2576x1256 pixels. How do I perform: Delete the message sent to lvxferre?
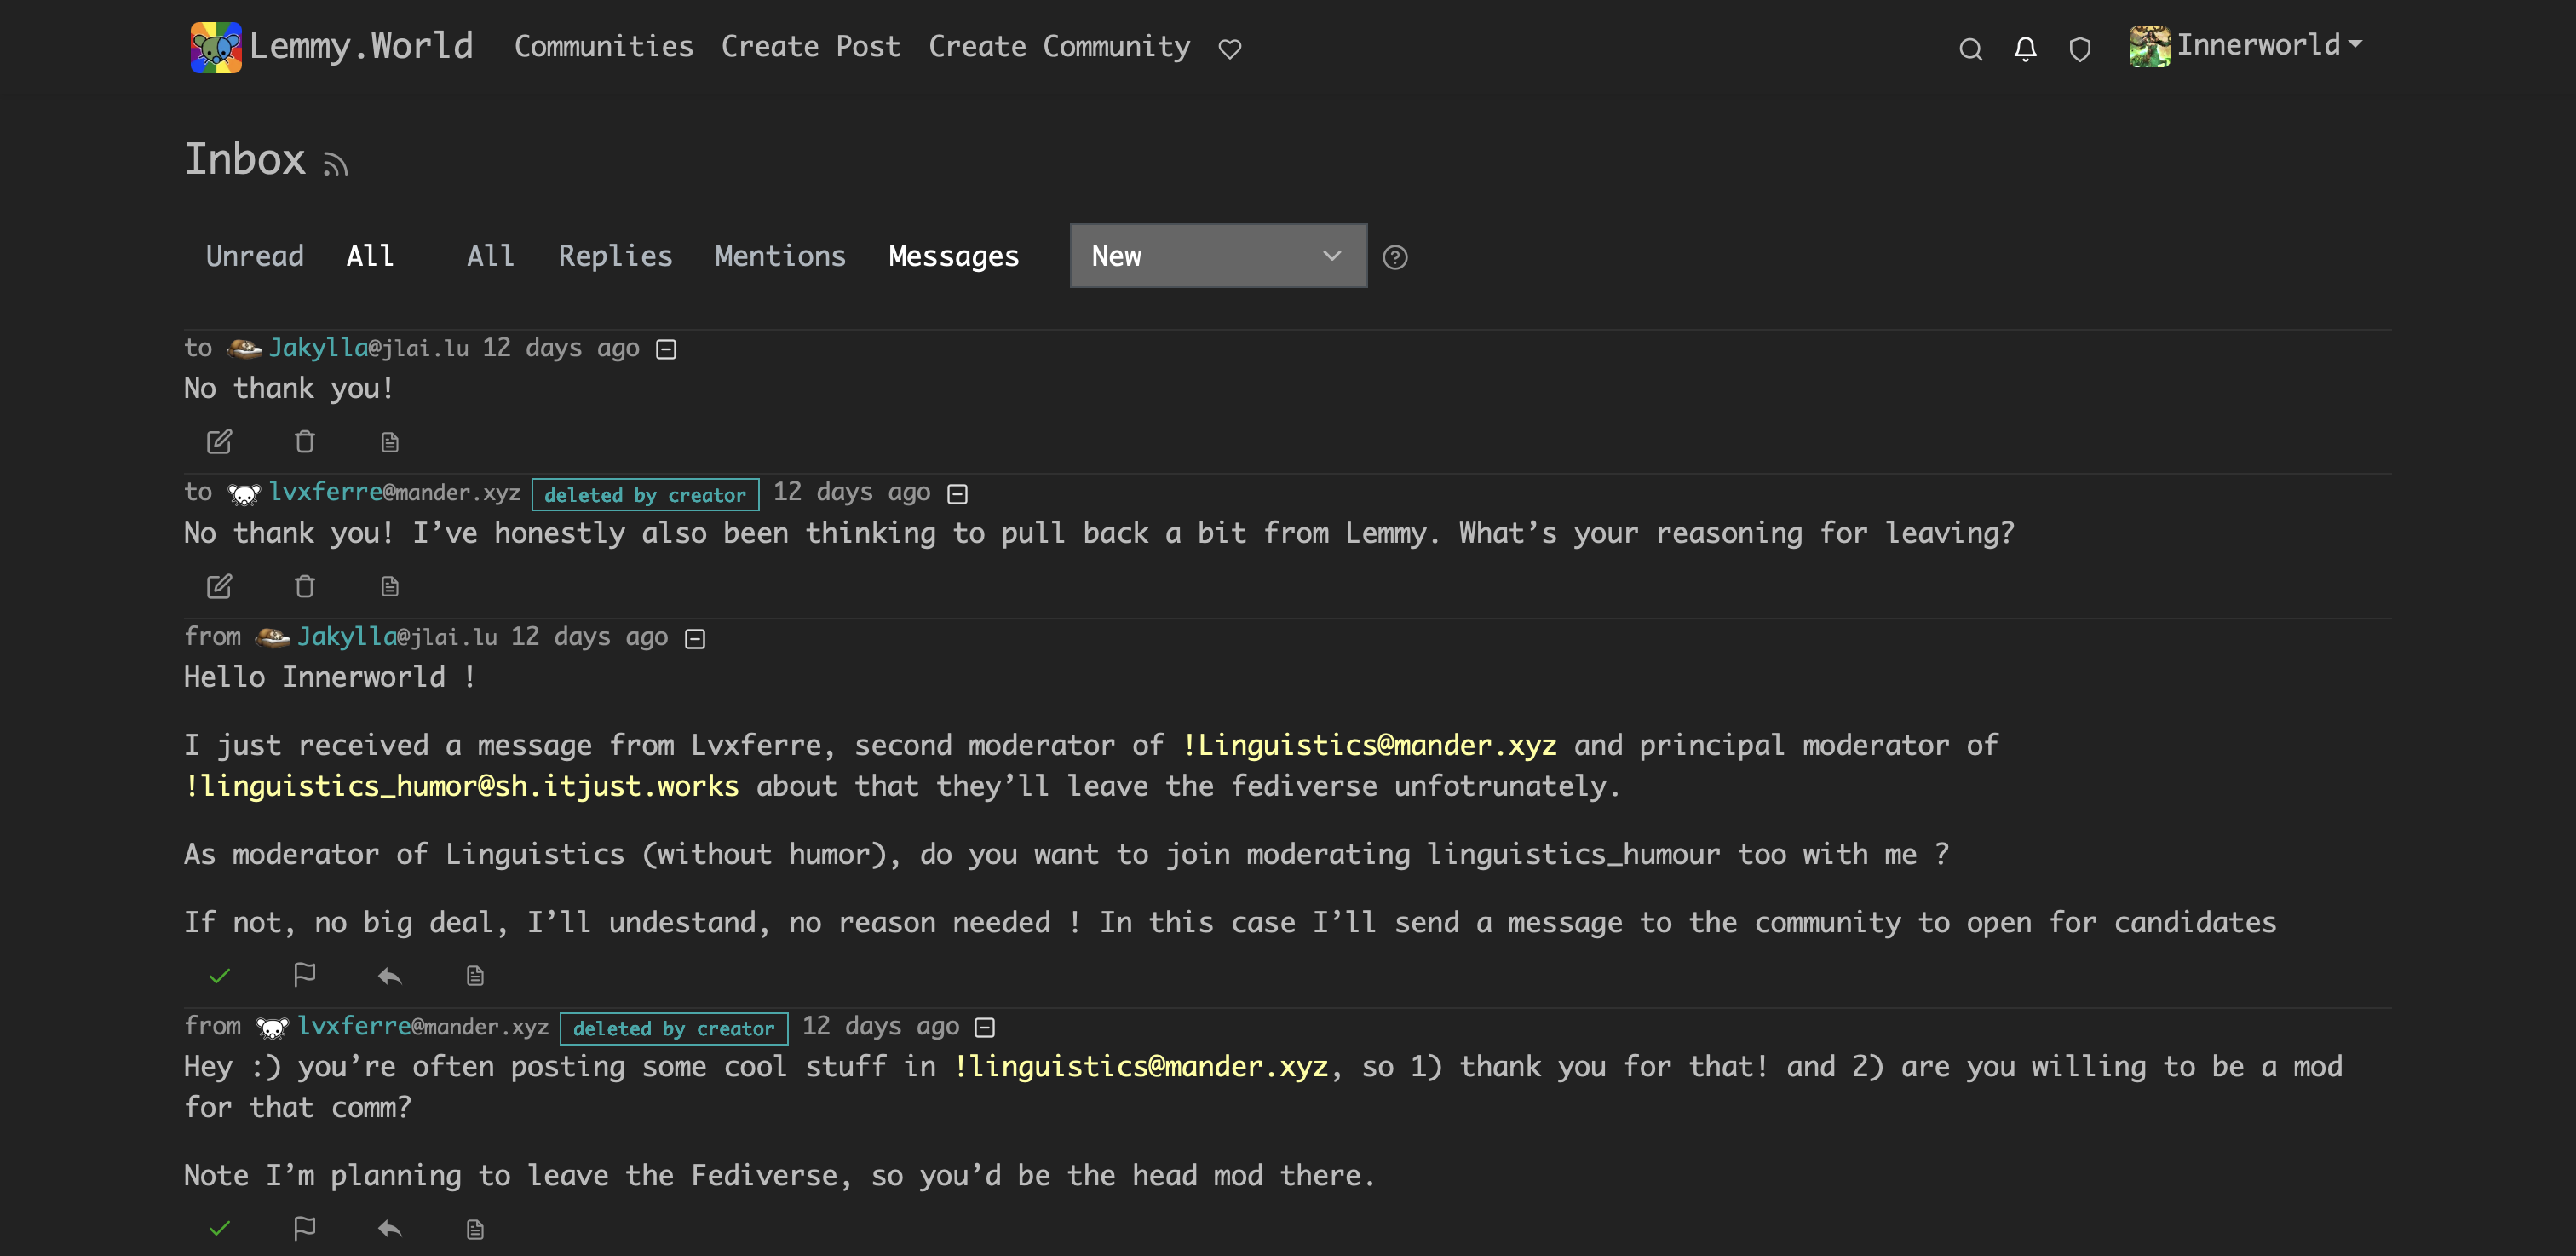tap(305, 586)
